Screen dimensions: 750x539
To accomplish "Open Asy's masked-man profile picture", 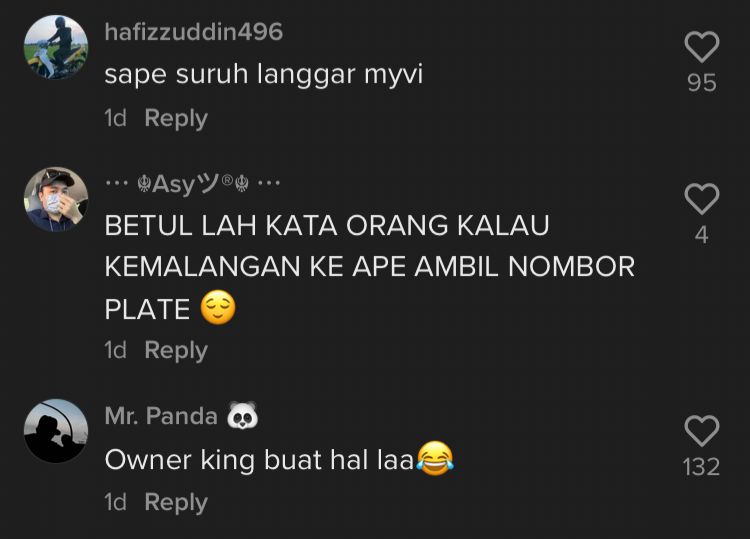I will (56, 199).
